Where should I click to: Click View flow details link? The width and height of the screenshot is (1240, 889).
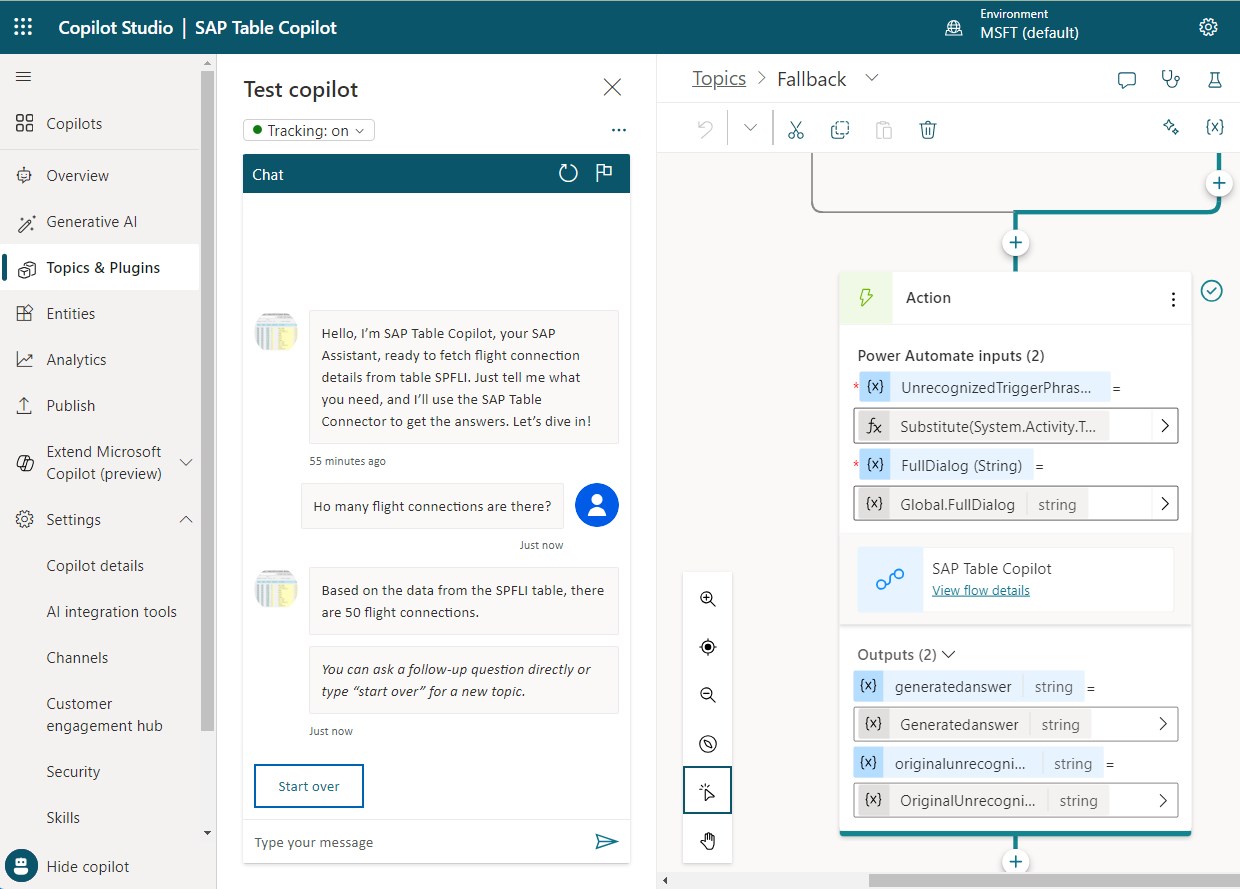coord(981,590)
